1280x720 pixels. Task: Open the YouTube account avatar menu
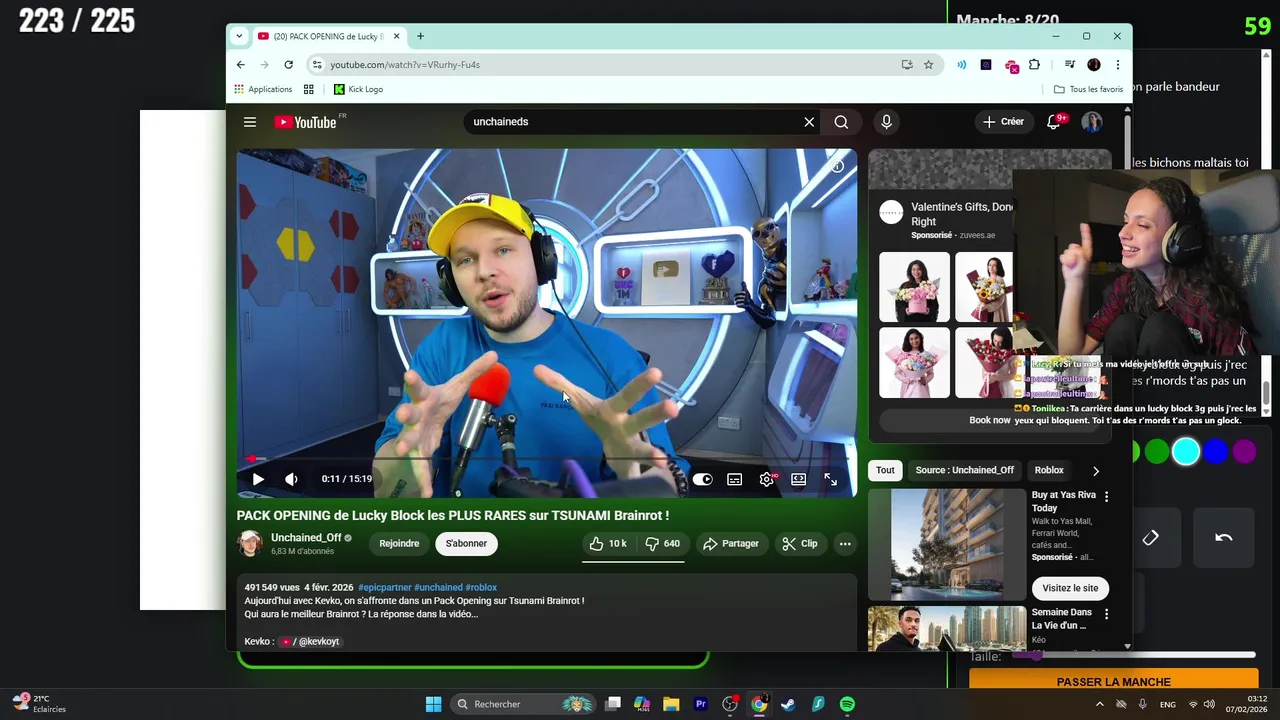tap(1091, 122)
